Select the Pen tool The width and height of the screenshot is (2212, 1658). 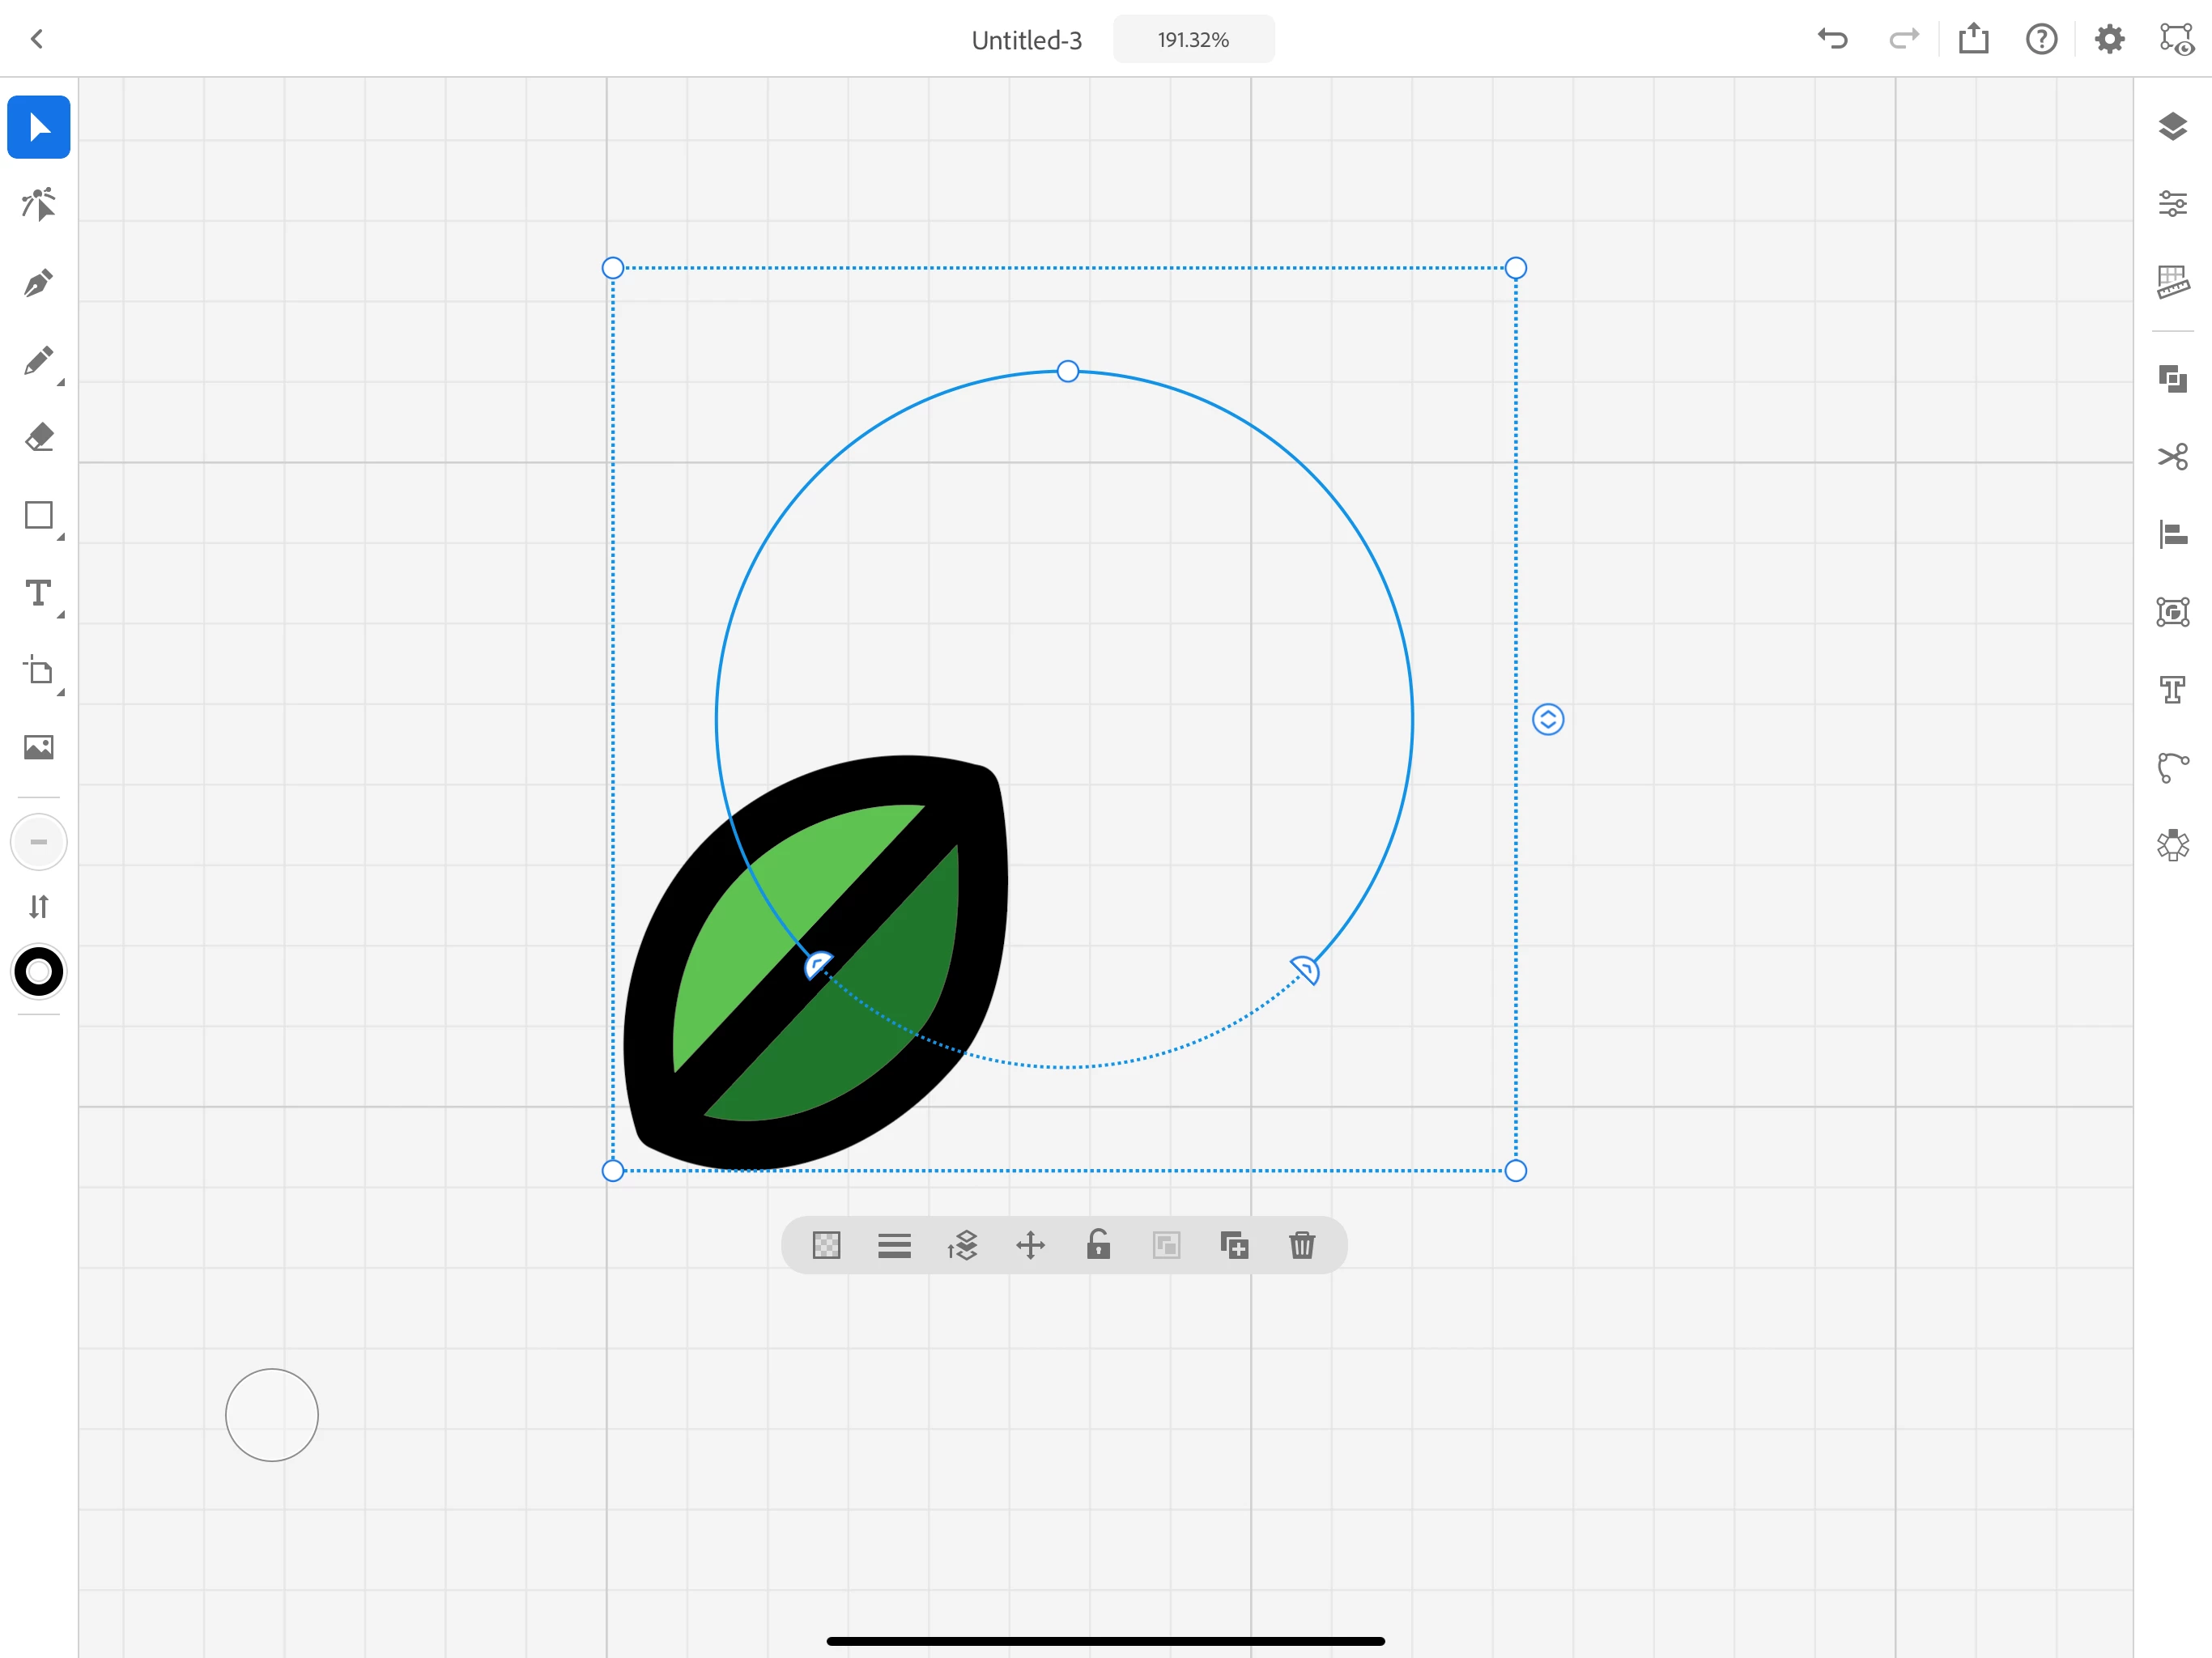(38, 283)
